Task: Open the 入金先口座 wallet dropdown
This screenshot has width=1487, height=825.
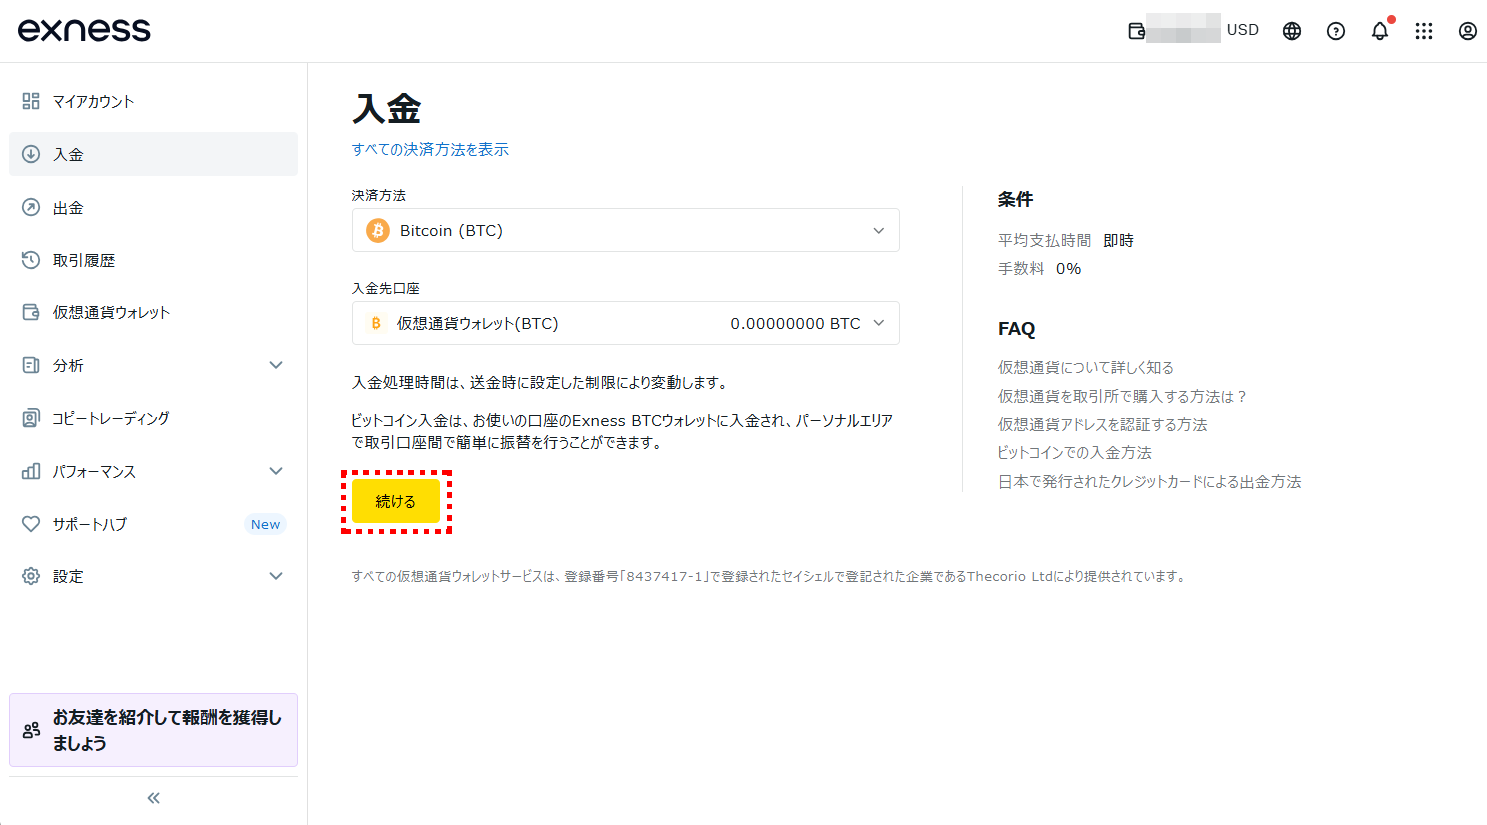Action: (626, 323)
